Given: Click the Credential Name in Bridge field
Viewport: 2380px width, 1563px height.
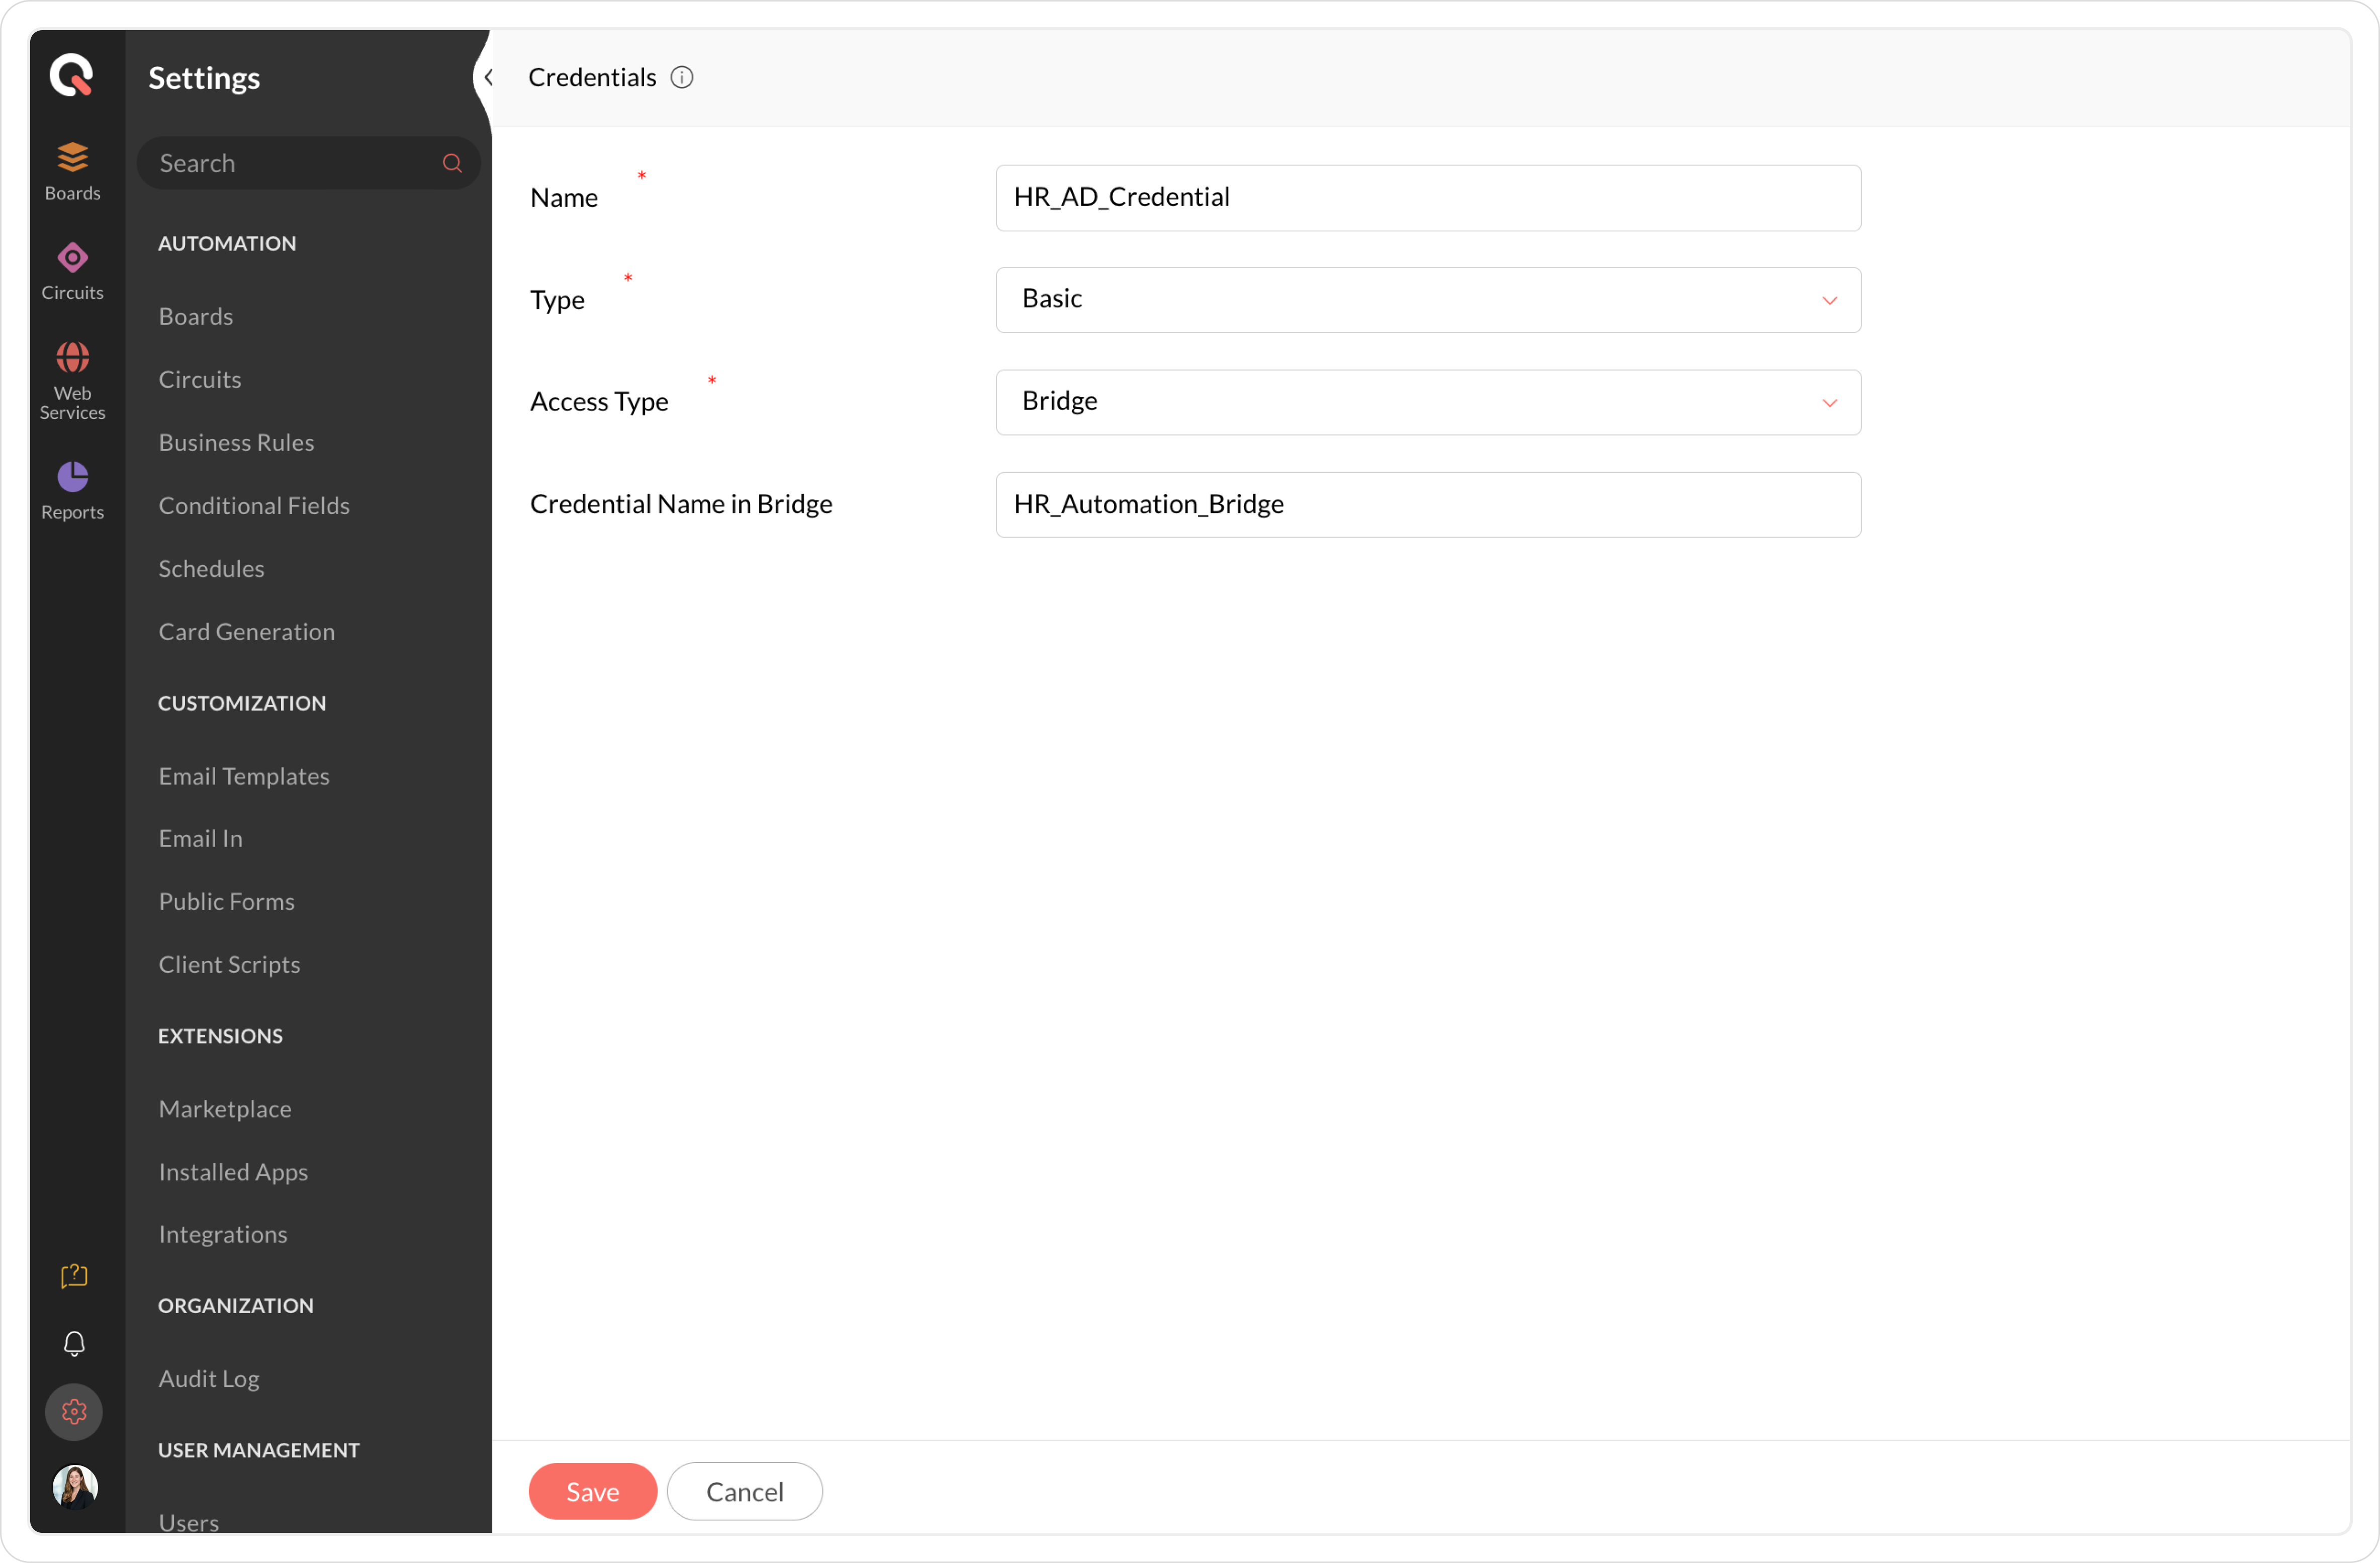Looking at the screenshot, I should click(x=1428, y=504).
